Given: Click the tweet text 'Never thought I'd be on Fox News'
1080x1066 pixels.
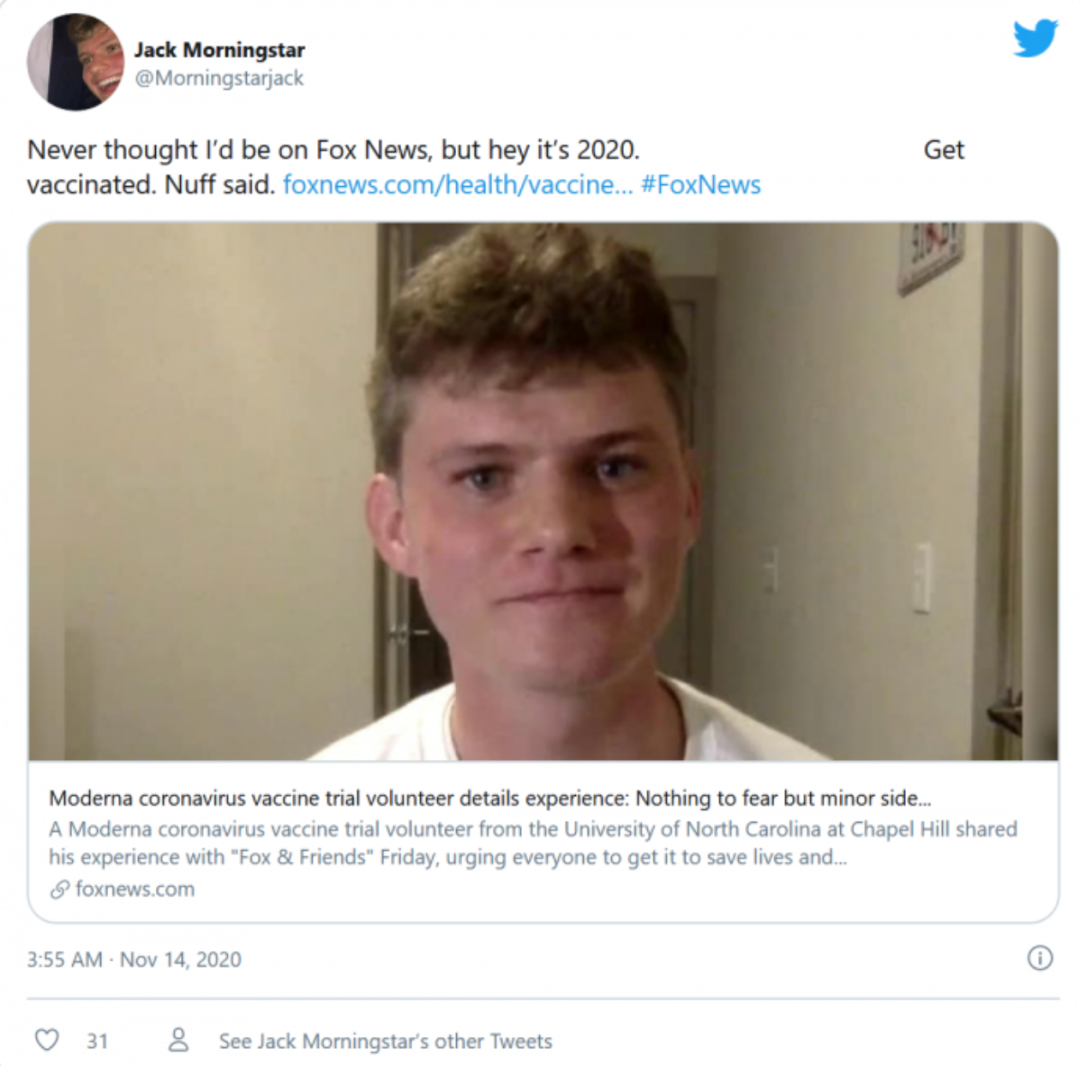Looking at the screenshot, I should coord(230,149).
